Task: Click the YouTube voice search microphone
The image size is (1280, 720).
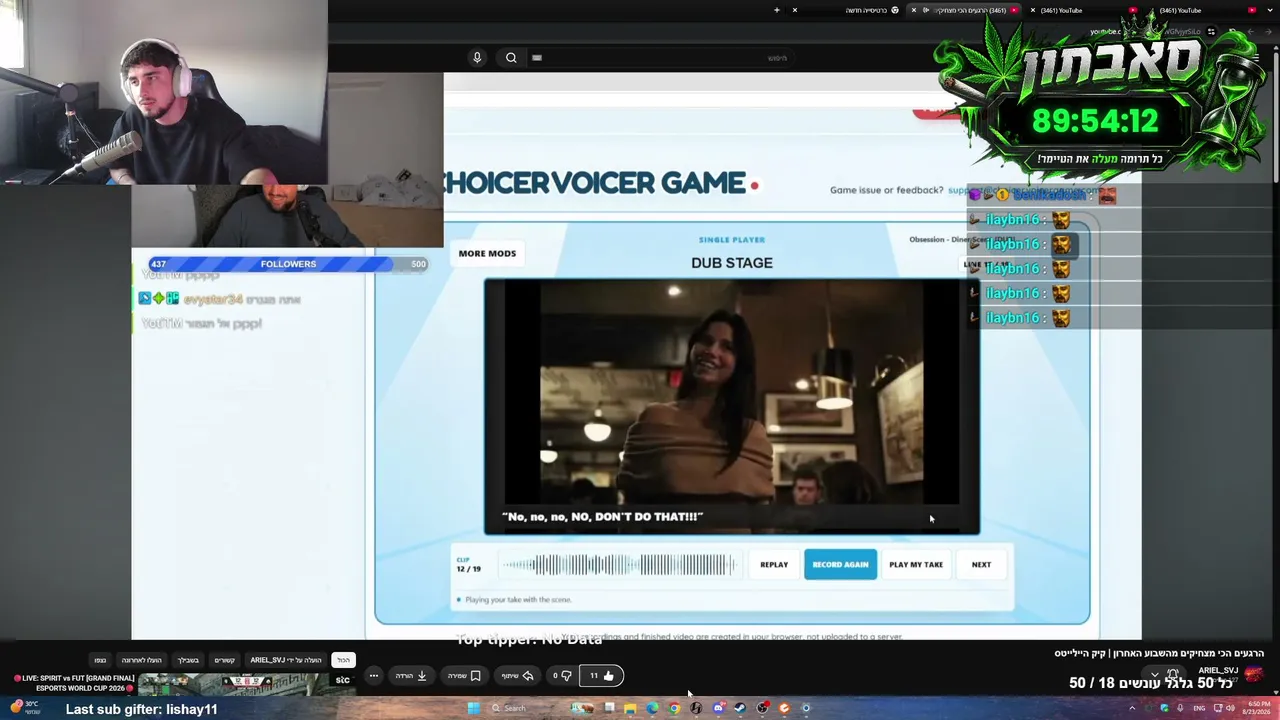Action: pos(477,58)
